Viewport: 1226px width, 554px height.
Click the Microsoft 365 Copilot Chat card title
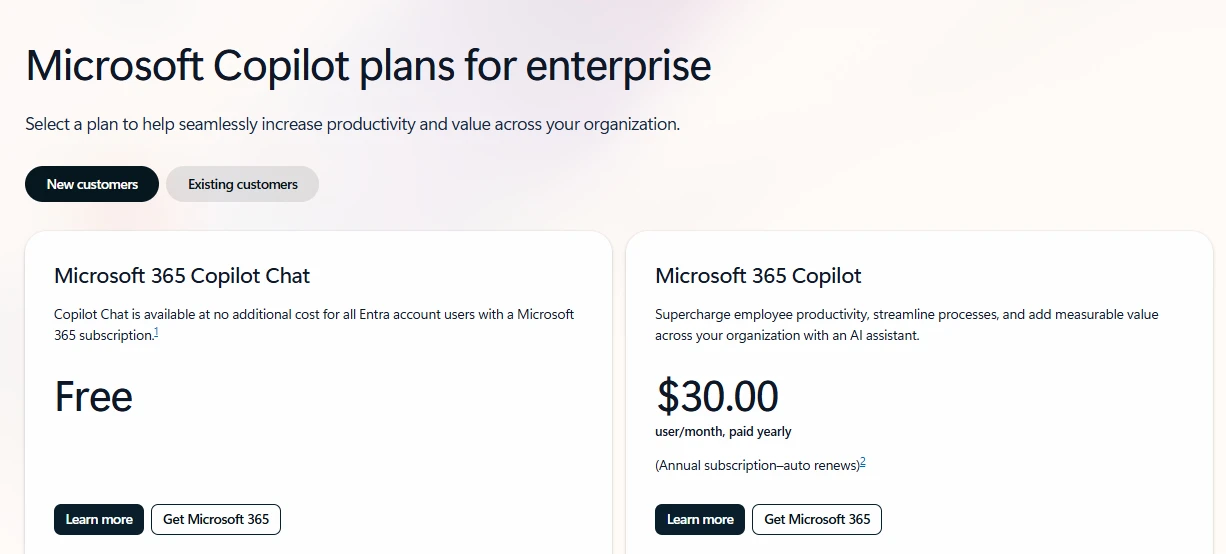(182, 276)
